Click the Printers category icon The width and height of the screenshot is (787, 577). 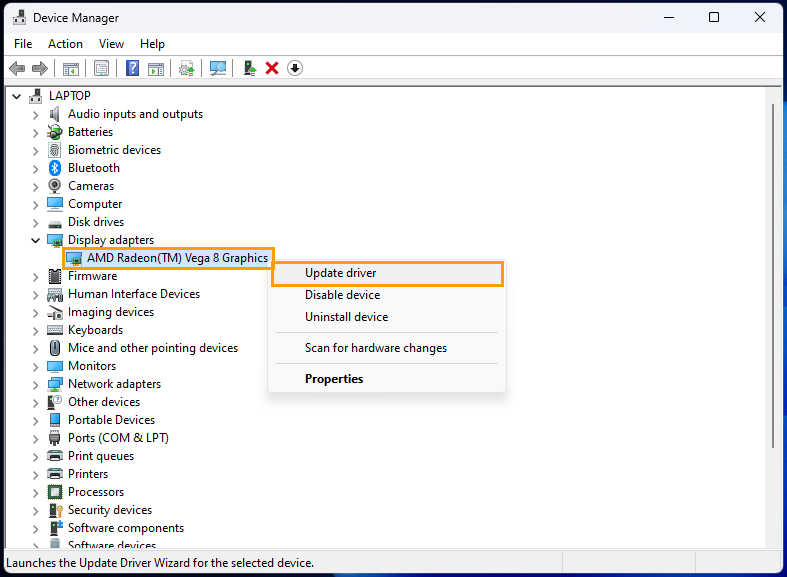[55, 474]
